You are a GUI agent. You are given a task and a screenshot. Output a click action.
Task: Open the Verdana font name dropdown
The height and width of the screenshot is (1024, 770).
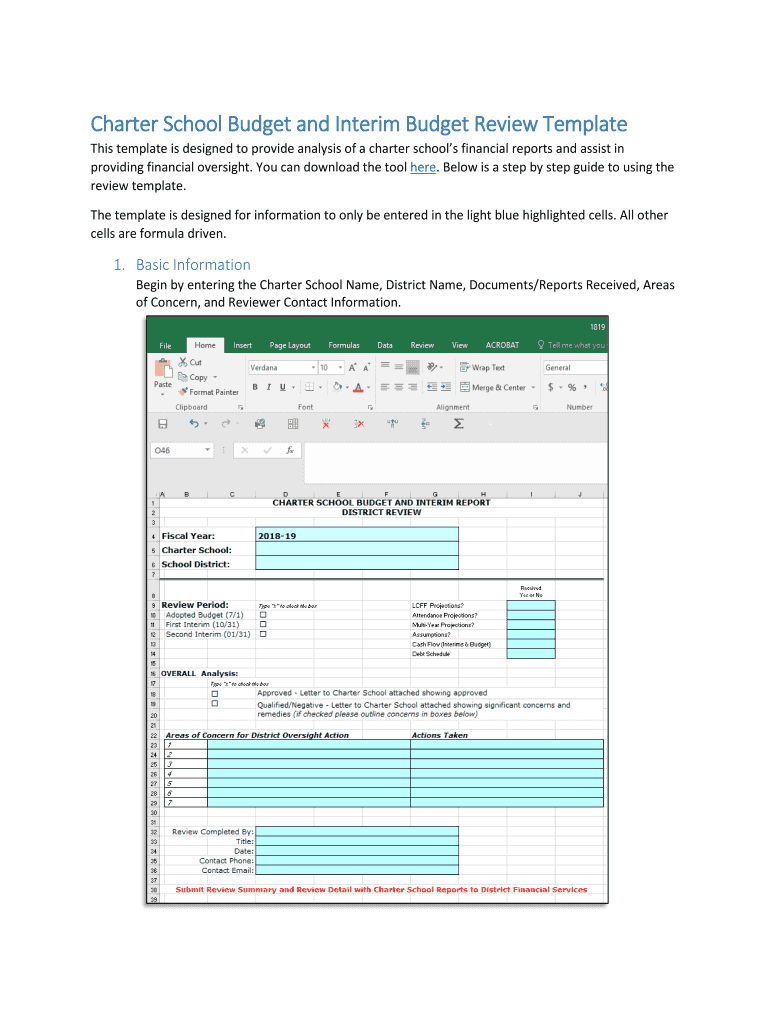312,367
